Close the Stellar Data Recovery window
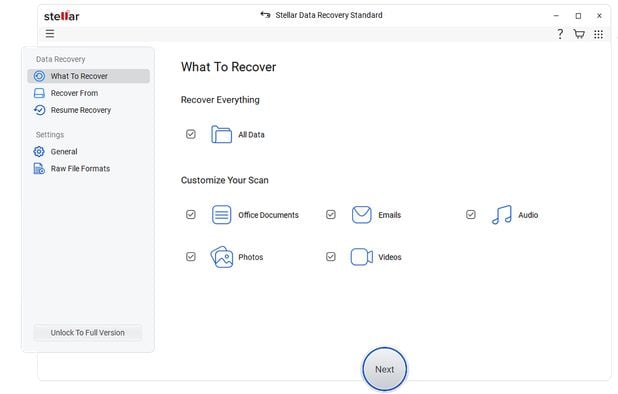 click(599, 16)
